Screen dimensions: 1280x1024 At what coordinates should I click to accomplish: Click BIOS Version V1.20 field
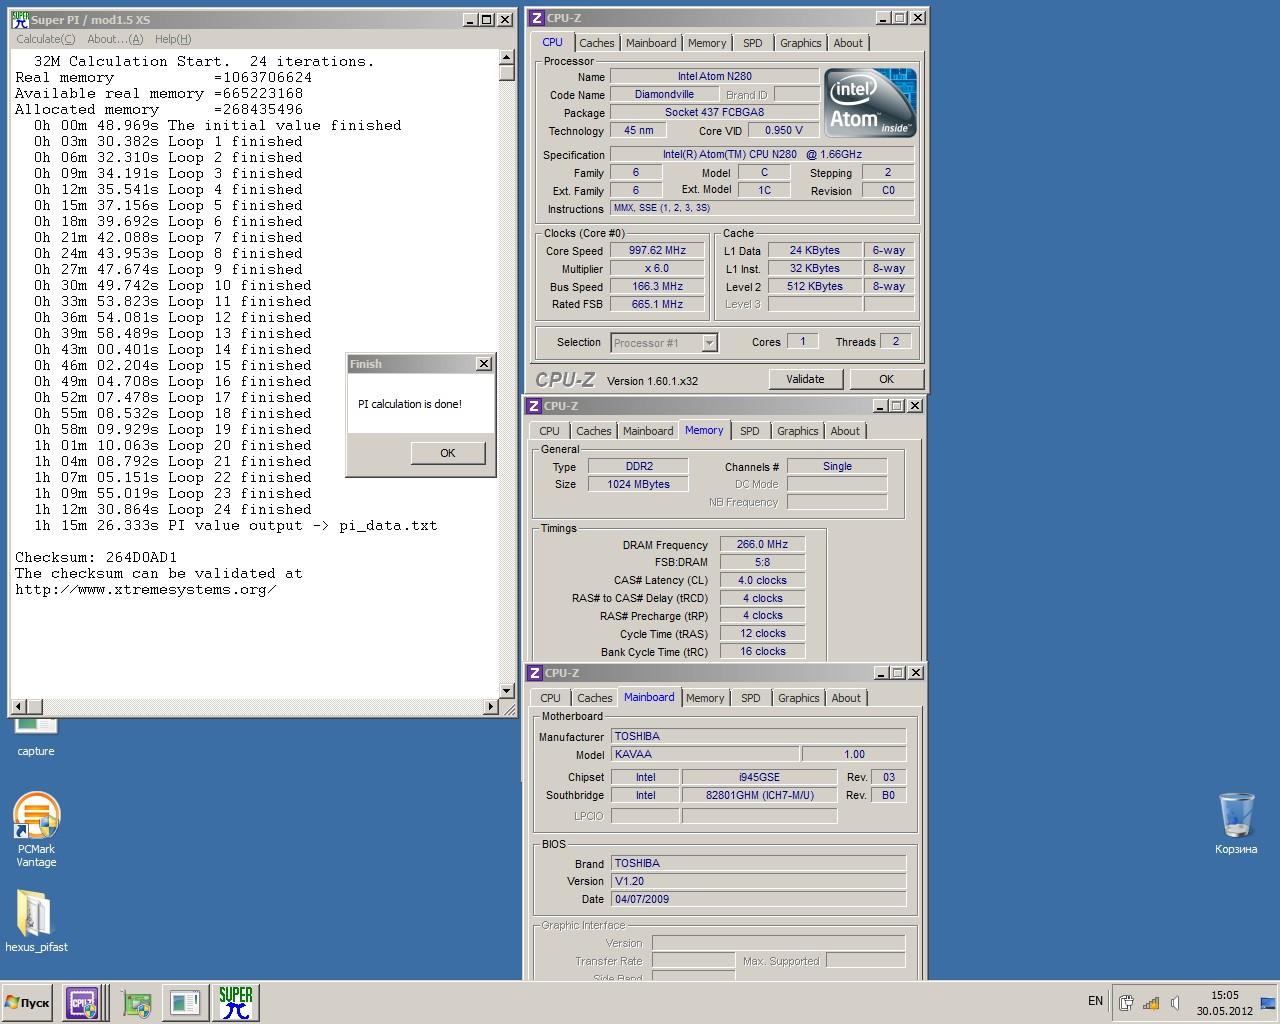(x=759, y=881)
